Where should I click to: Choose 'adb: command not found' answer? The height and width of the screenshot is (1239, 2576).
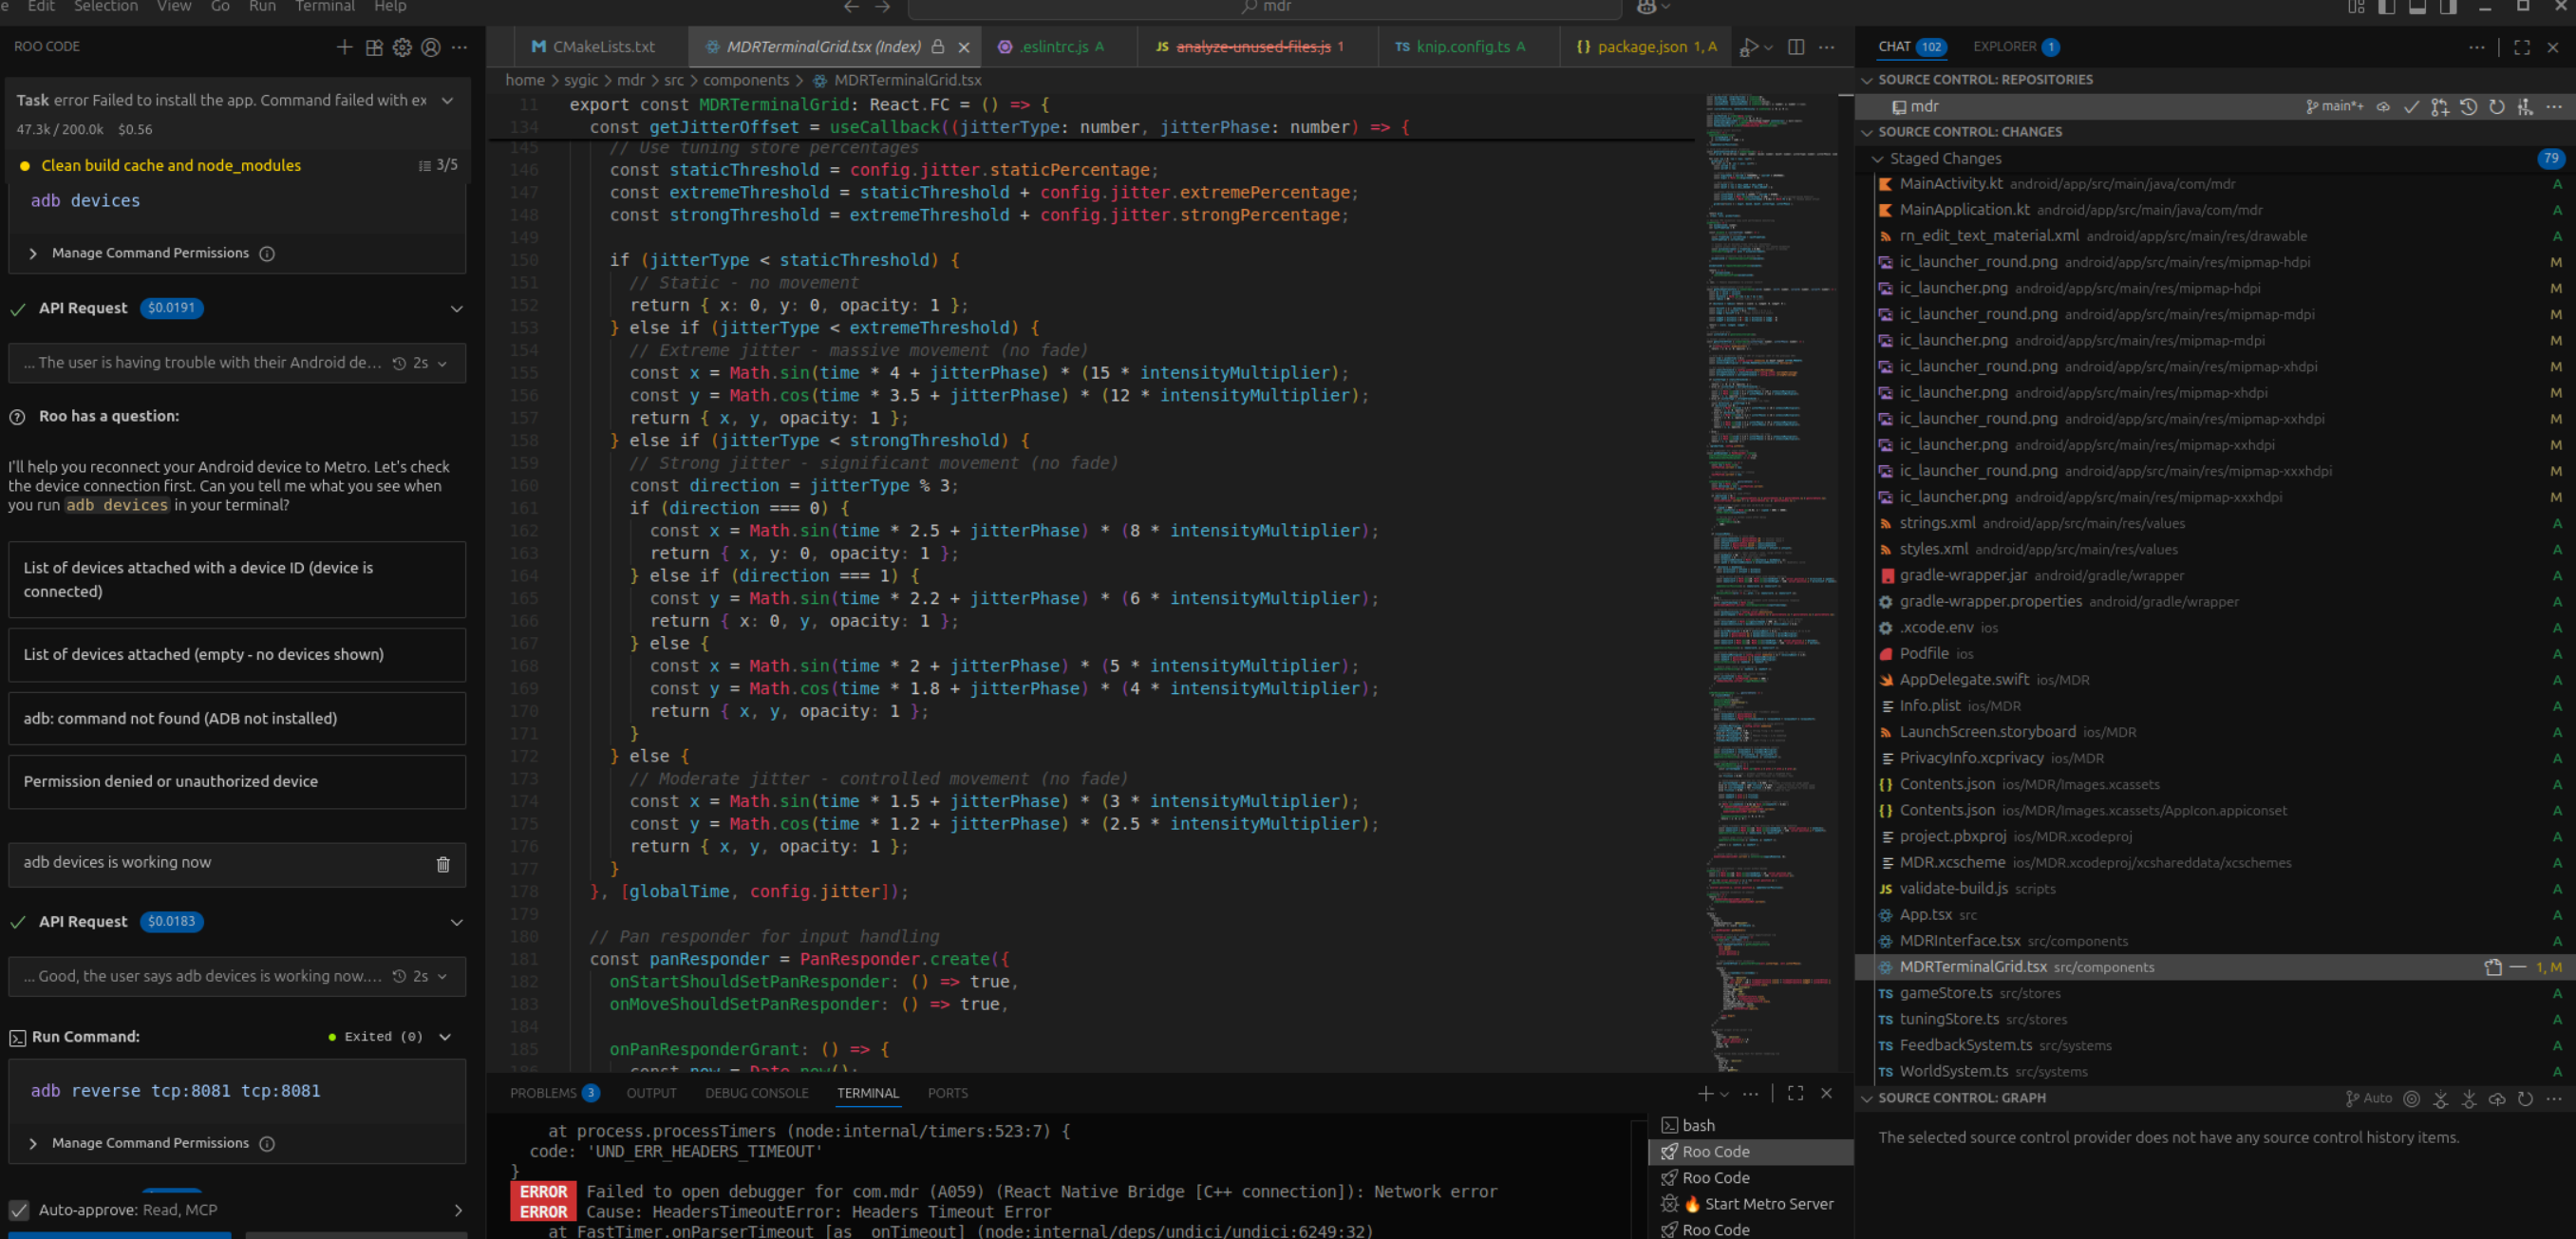click(237, 719)
